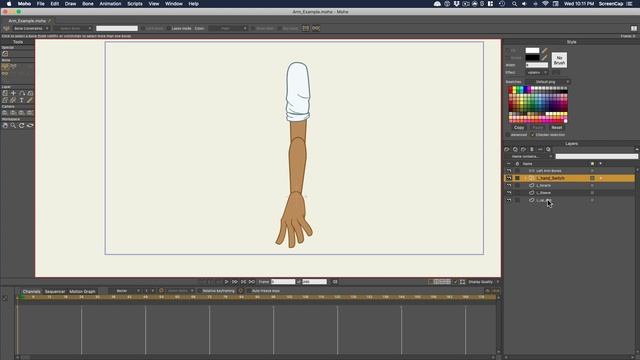
Task: Open the Draw menu
Action: tap(70, 4)
